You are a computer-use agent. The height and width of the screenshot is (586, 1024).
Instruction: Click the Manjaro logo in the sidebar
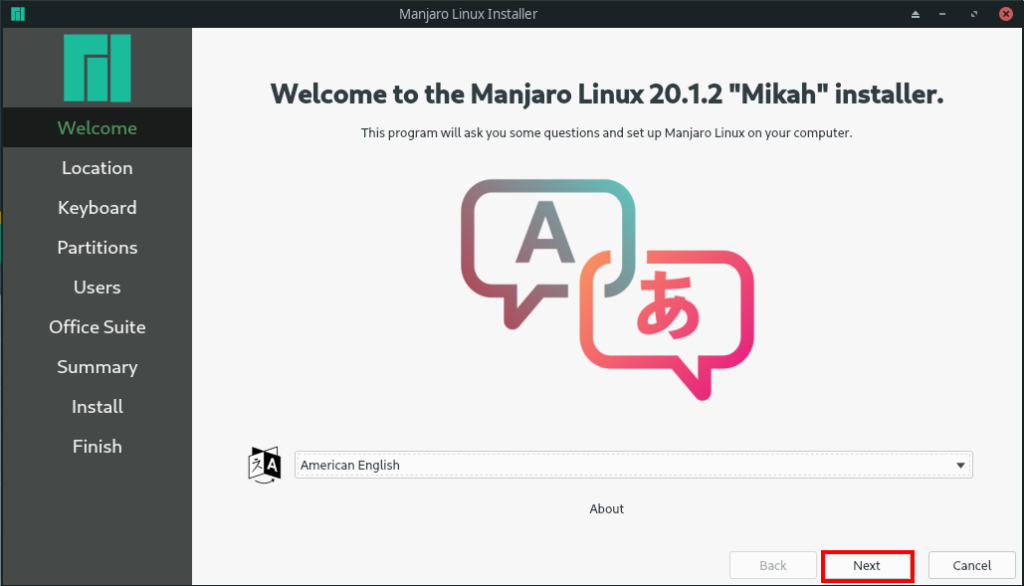[97, 68]
